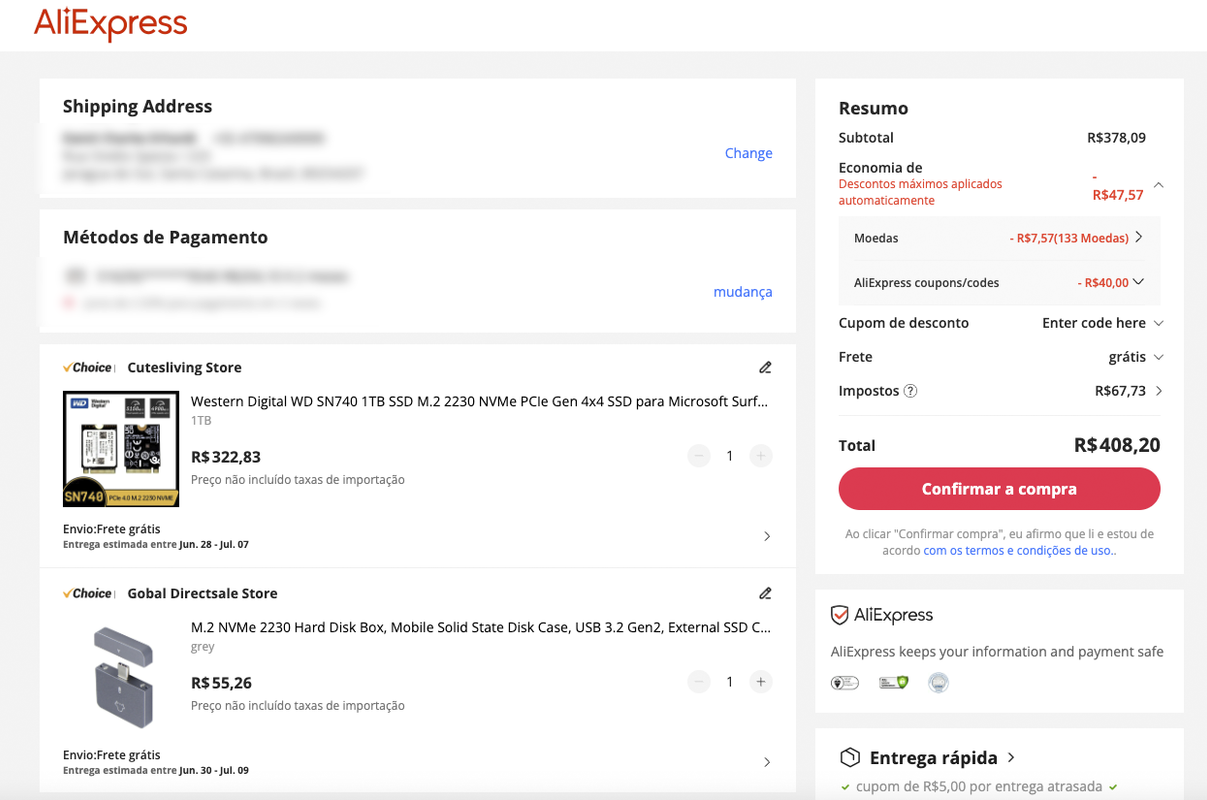Screen dimensions: 1207x800
Task: Edit note for Gobal Directsale Store order
Action: coord(765,593)
